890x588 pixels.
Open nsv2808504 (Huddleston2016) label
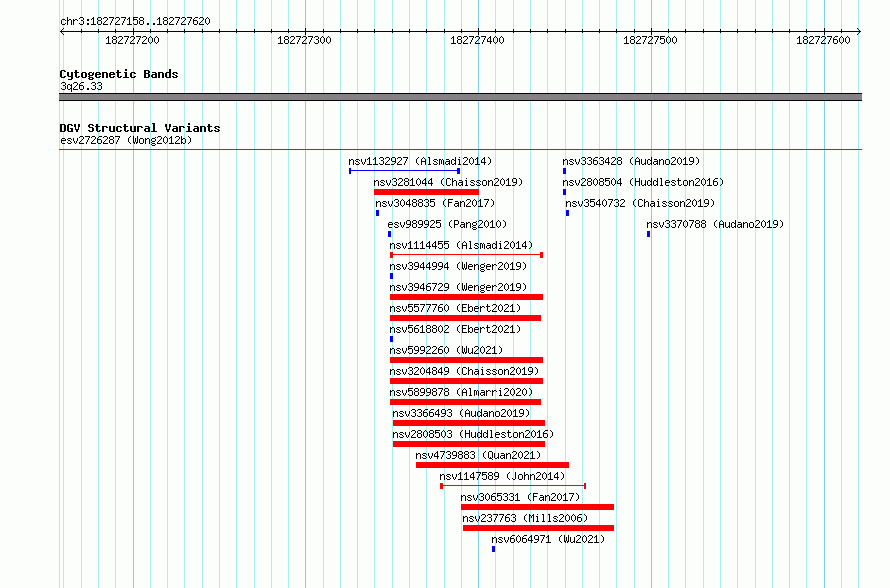[643, 182]
